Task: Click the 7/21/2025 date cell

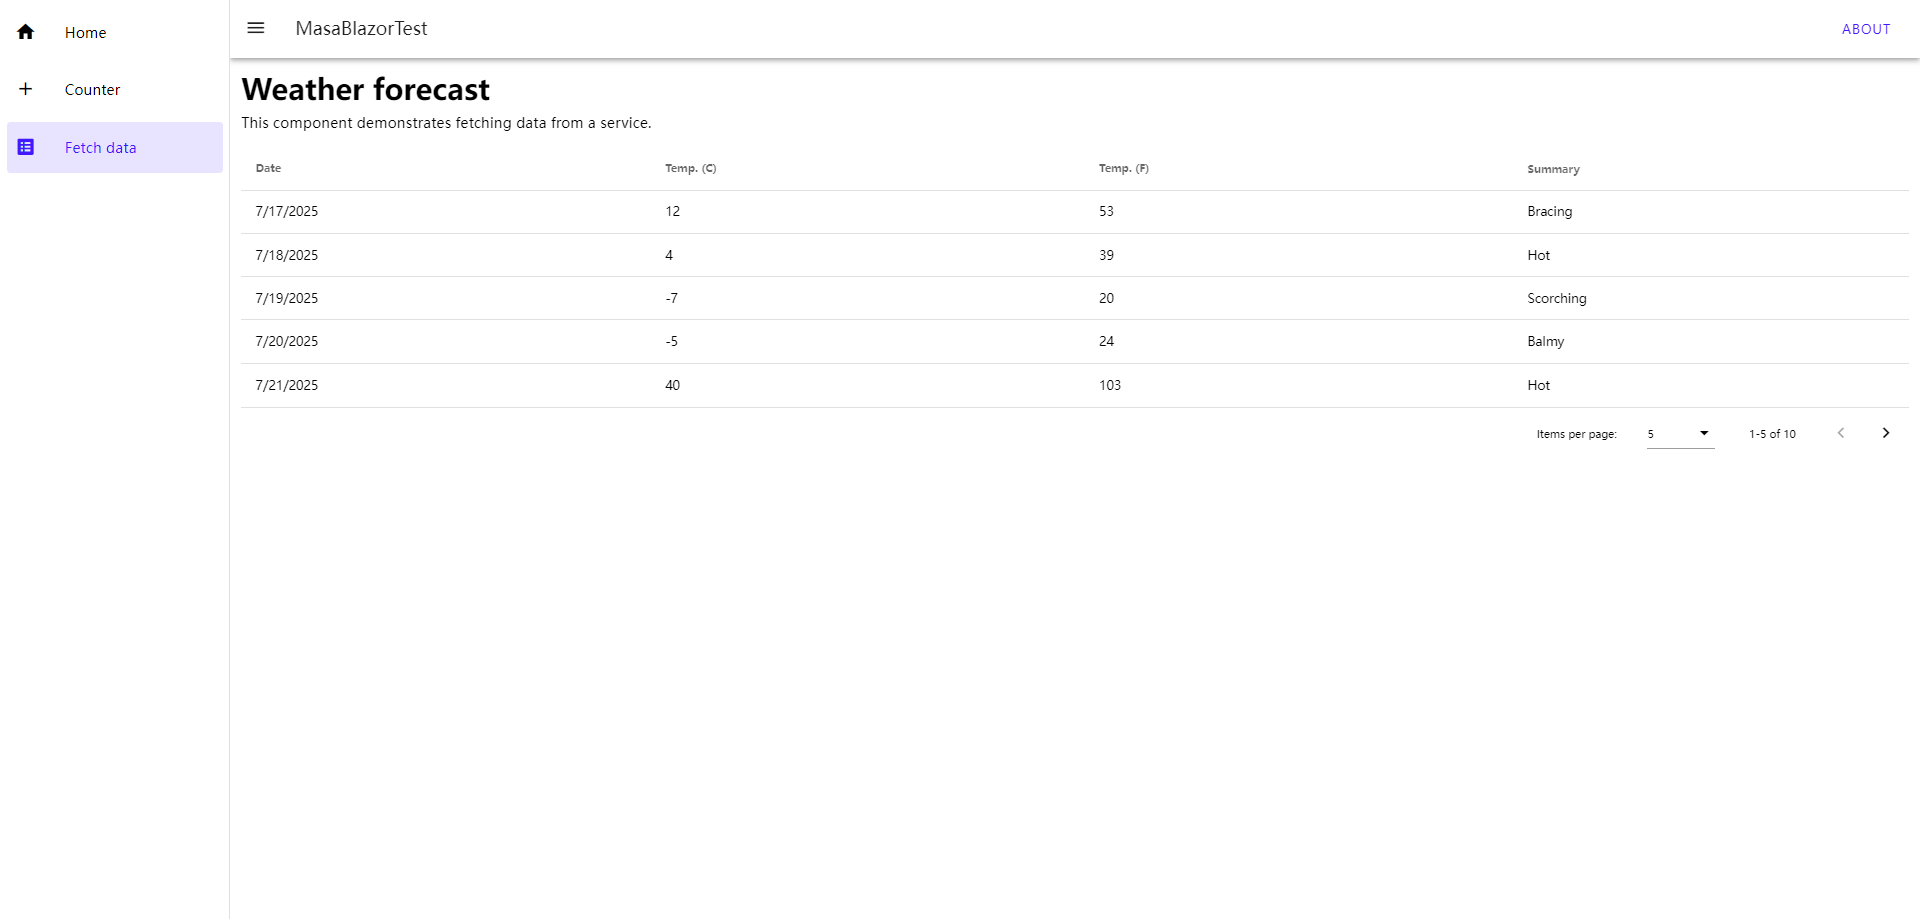Action: coord(287,385)
